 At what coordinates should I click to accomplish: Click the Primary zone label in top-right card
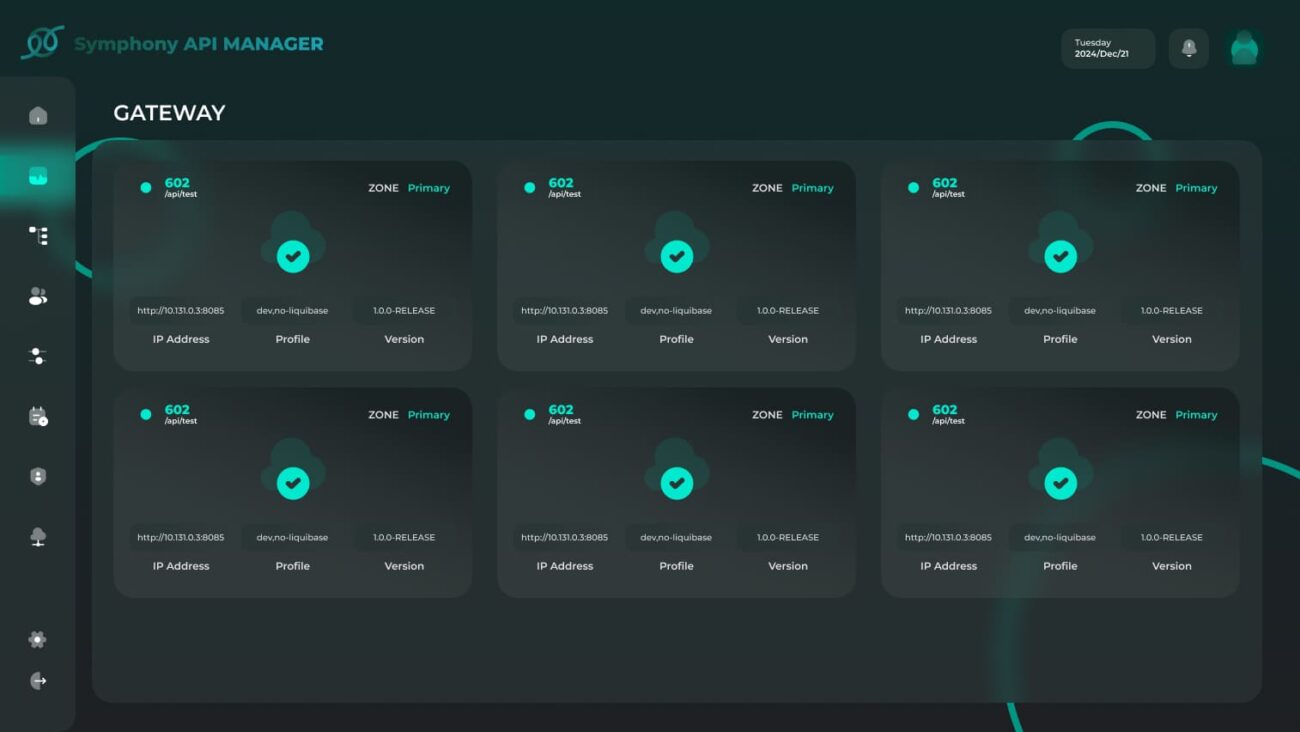(1196, 188)
